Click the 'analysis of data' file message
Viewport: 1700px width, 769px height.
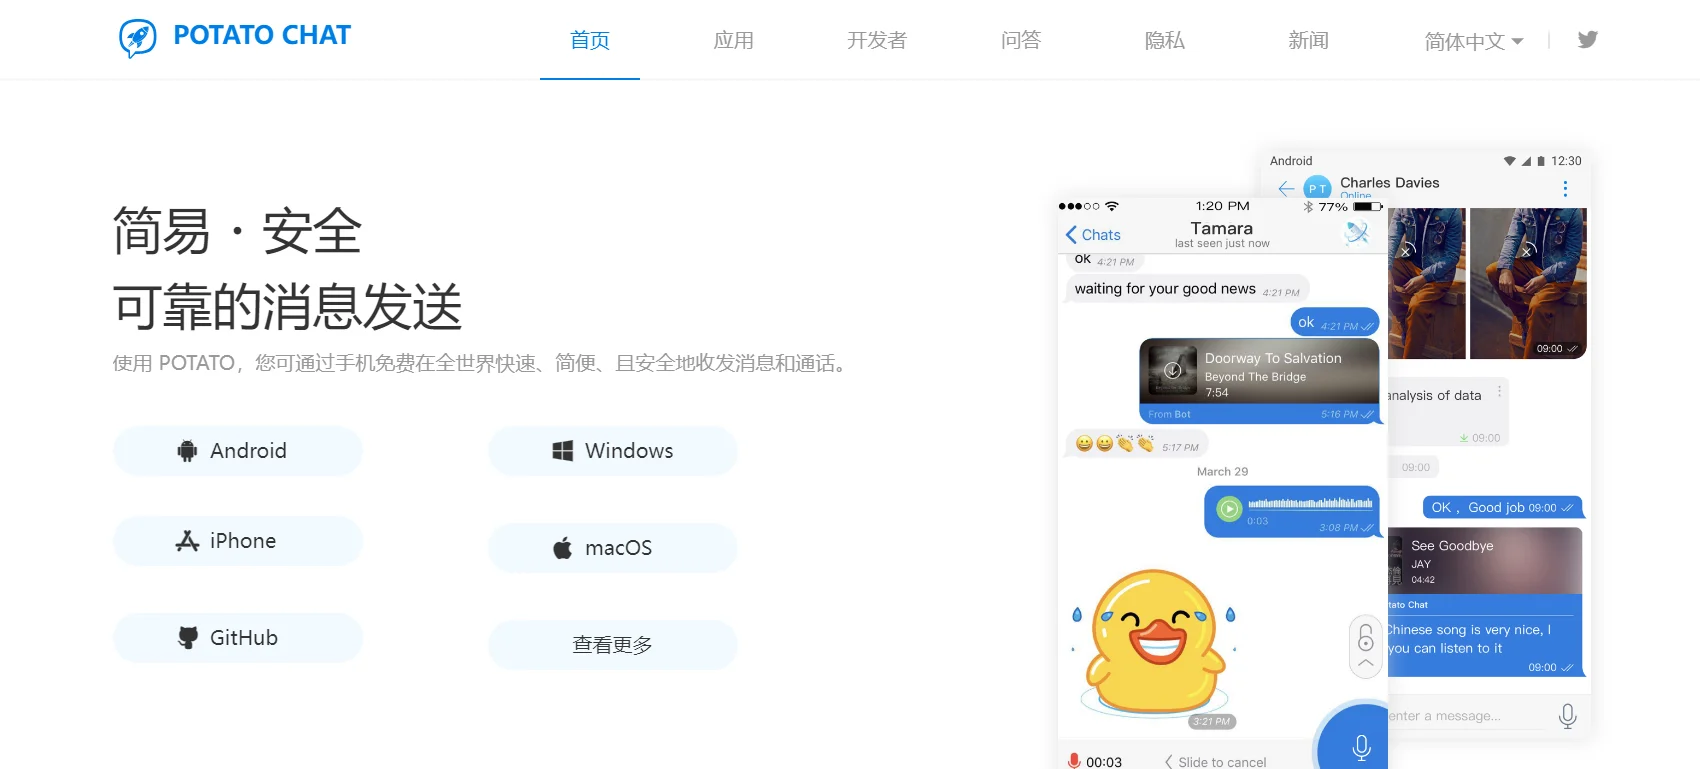[x=1447, y=411]
